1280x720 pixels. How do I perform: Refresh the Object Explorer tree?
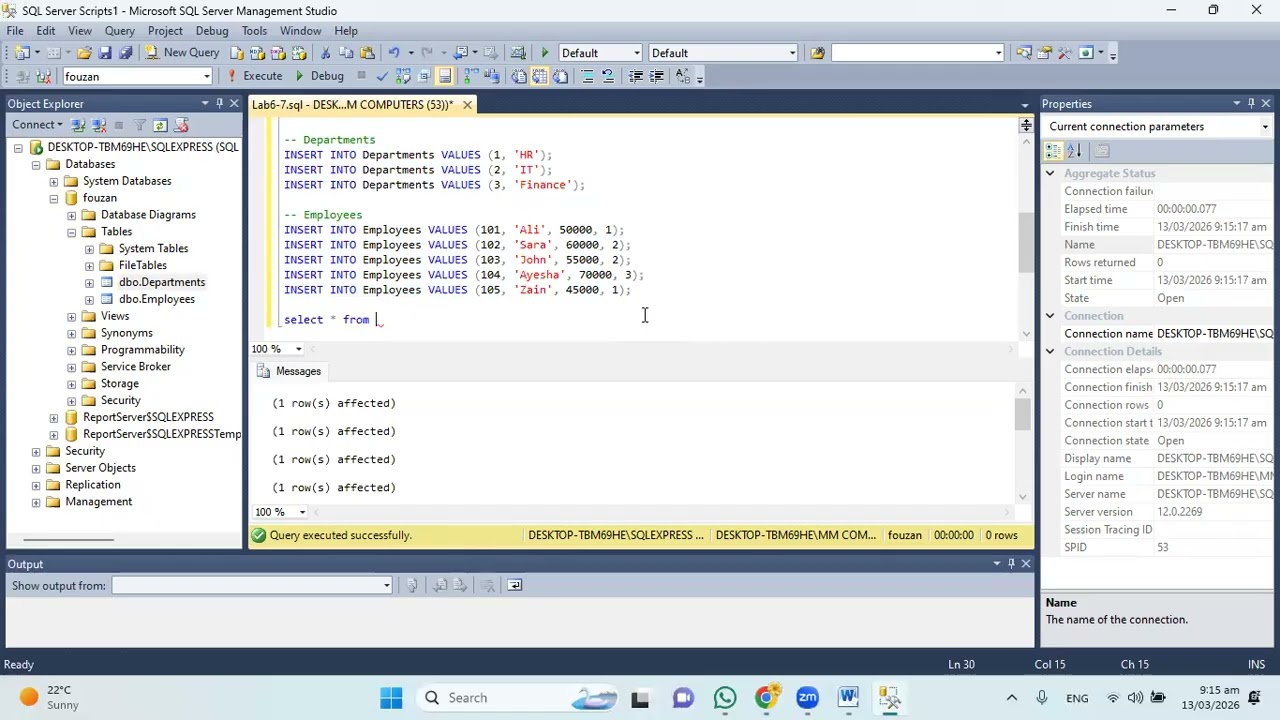point(160,125)
